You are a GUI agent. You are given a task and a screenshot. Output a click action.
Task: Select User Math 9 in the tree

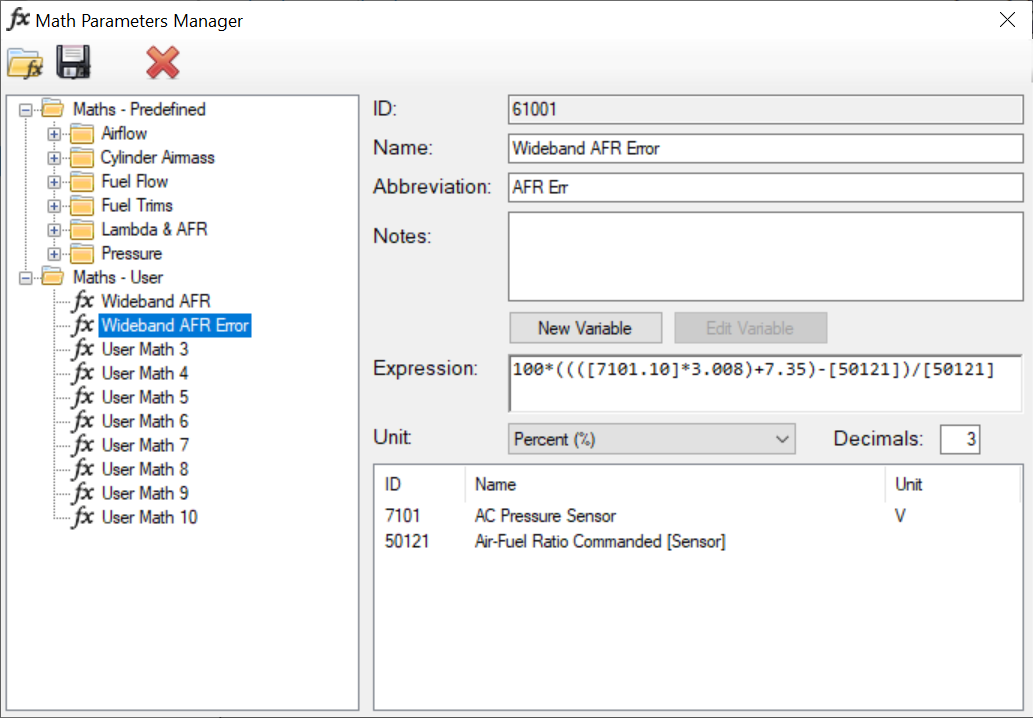(145, 493)
